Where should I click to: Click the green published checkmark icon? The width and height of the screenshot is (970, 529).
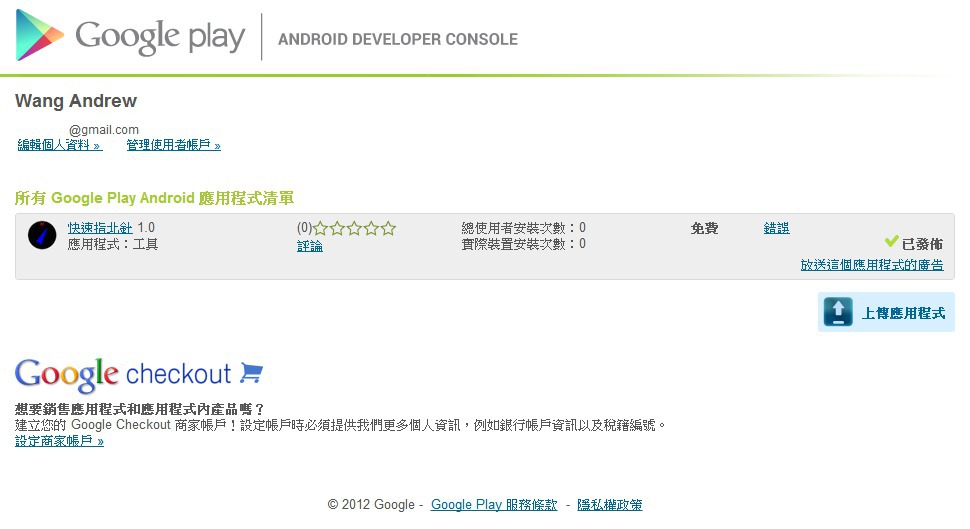pyautogui.click(x=892, y=242)
